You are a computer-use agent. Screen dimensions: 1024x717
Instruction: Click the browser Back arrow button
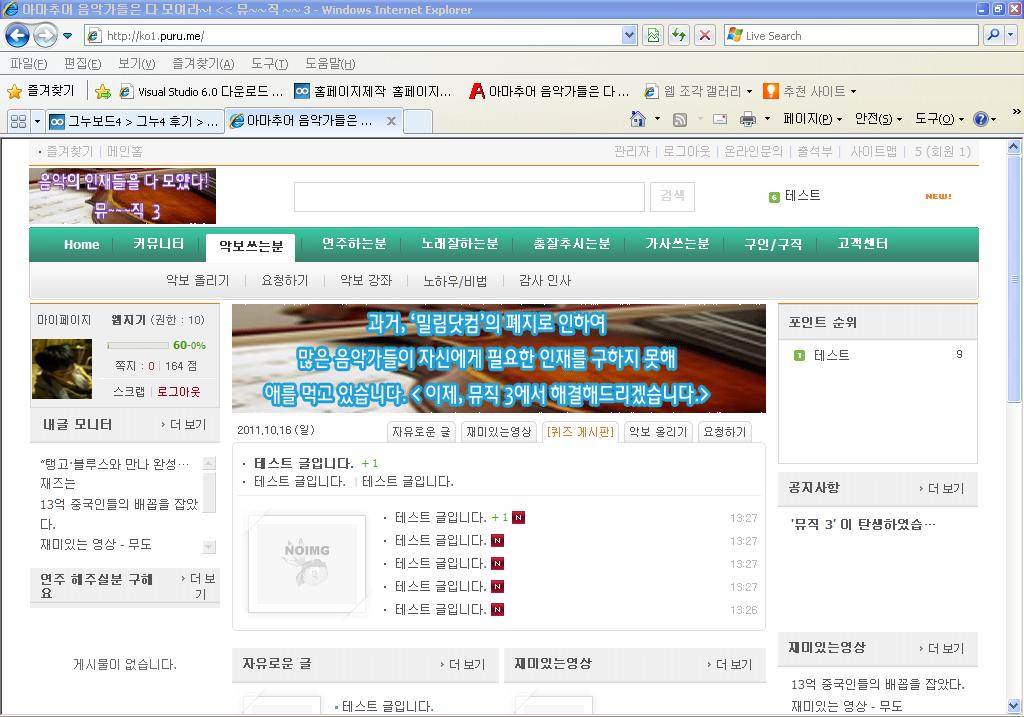[17, 36]
